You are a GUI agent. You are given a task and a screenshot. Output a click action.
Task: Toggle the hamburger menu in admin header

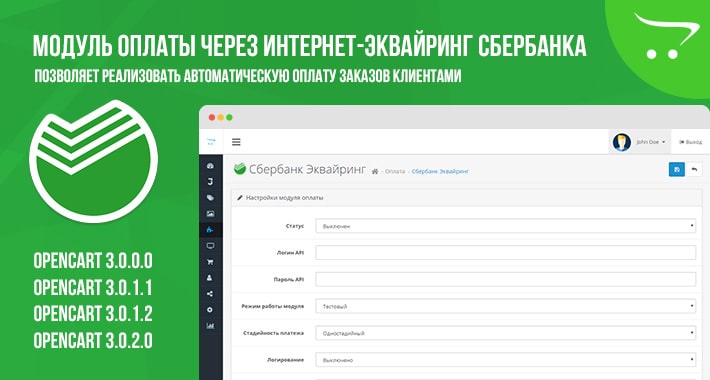(236, 142)
